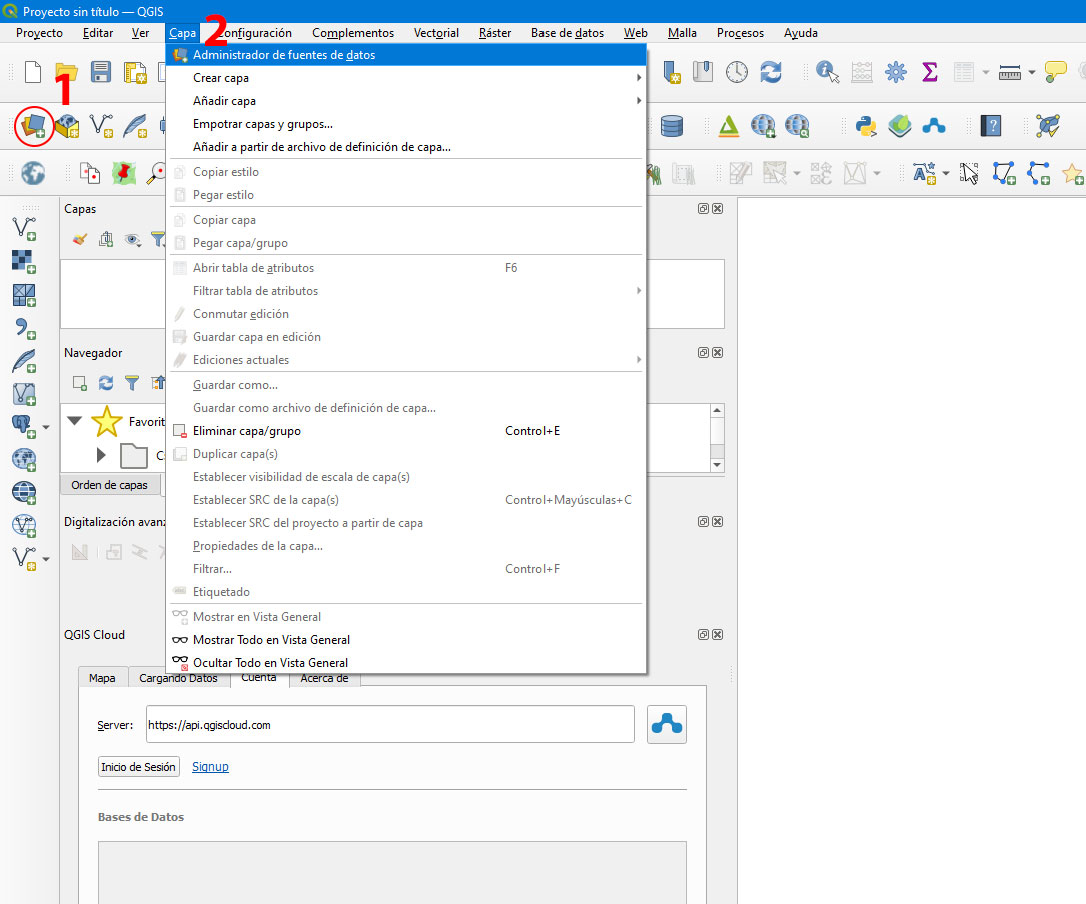The width and height of the screenshot is (1086, 904).
Task: Click the Inicio de Sesión button
Action: [x=139, y=767]
